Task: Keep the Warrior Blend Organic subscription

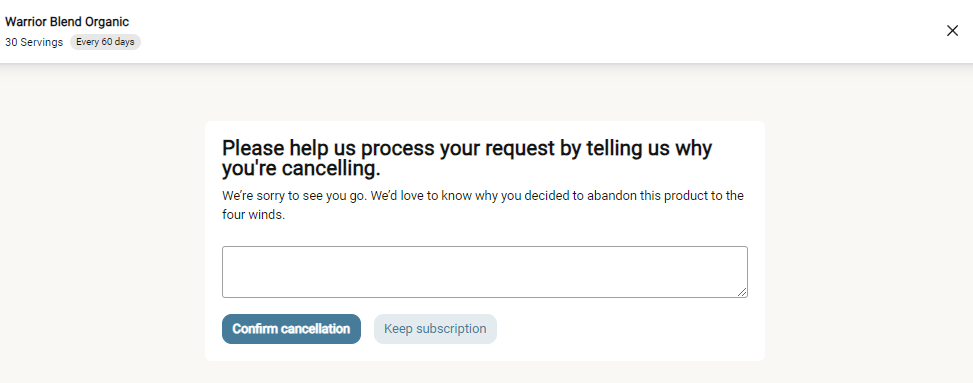Action: tap(435, 329)
